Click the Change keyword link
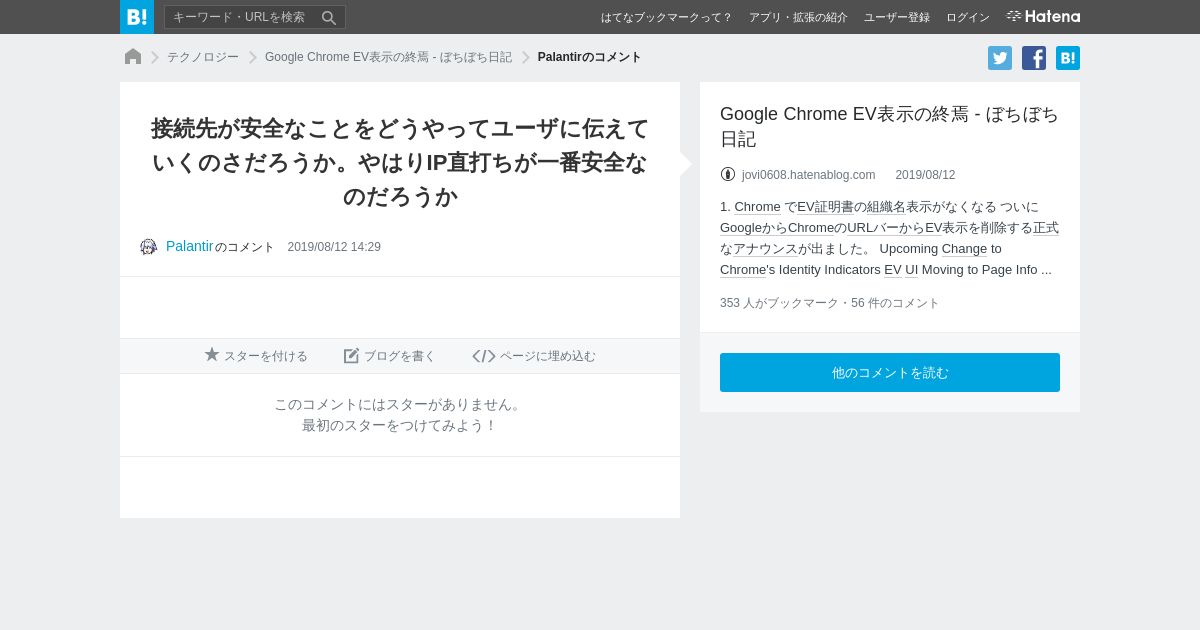Screen dimensions: 1200x630 pyautogui.click(x=964, y=249)
